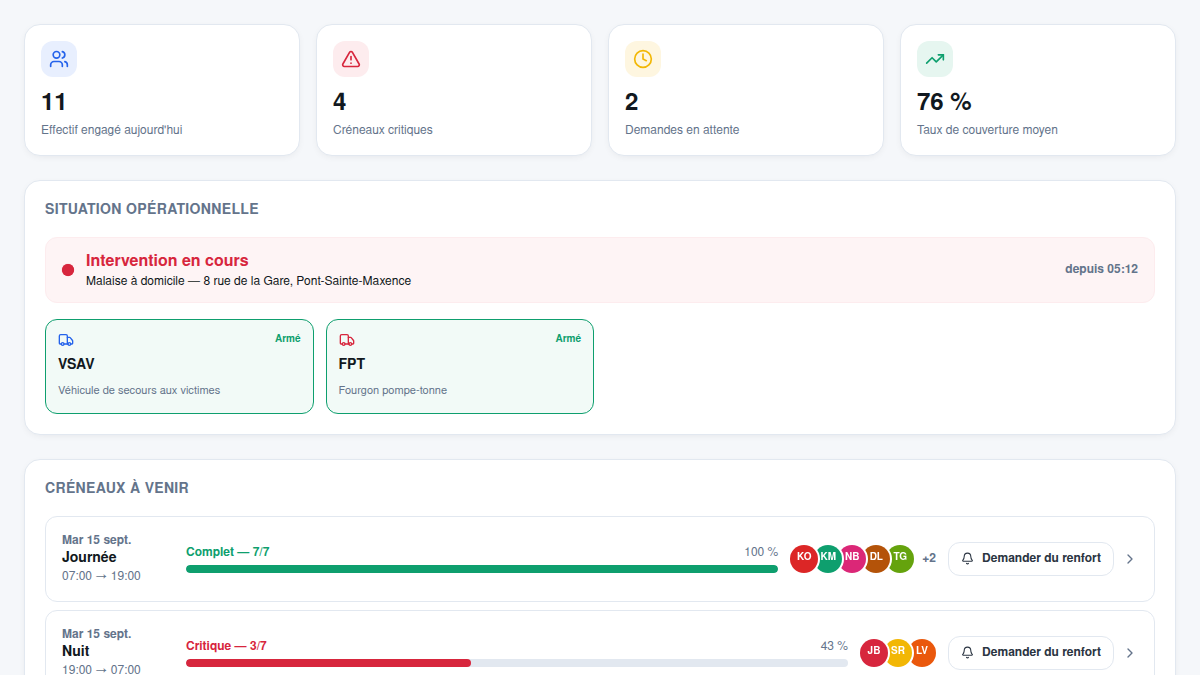Click the red warning triangle icon
Image resolution: width=1200 pixels, height=675 pixels.
coord(351,59)
